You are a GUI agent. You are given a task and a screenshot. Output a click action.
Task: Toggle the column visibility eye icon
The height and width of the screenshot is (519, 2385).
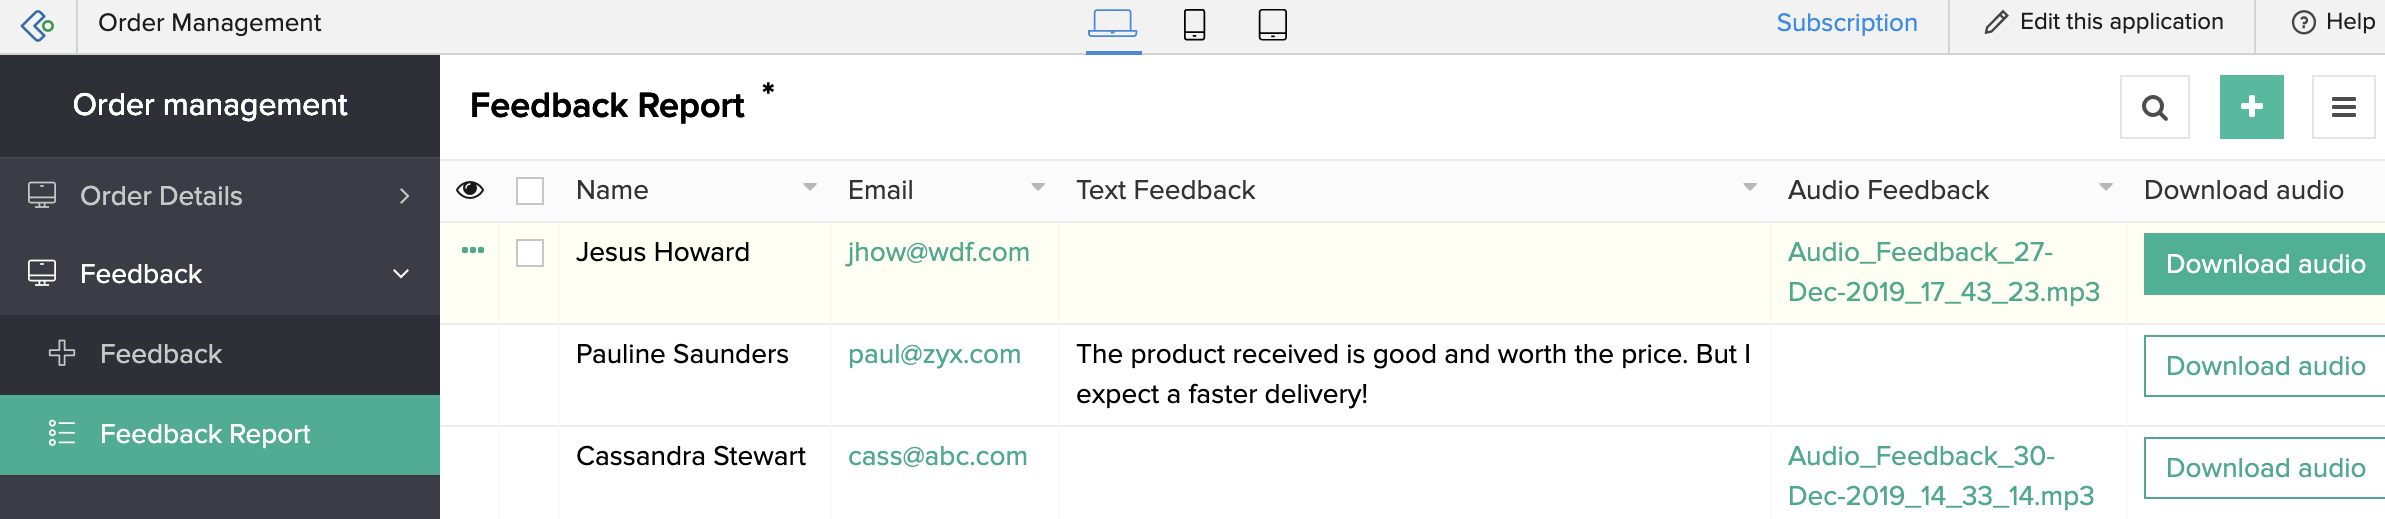tap(470, 190)
